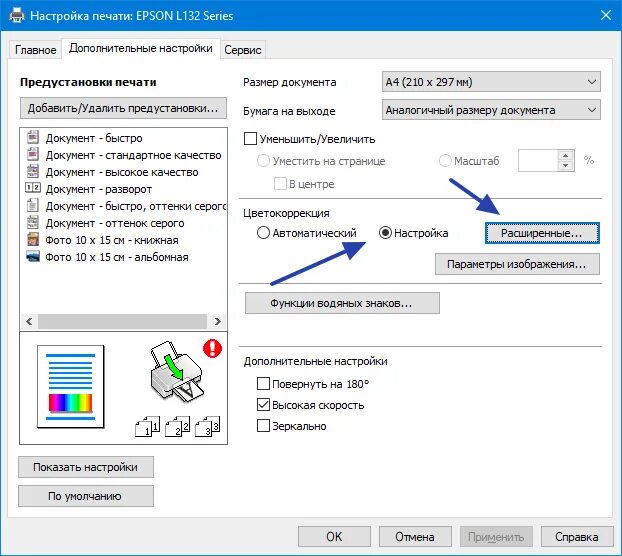Click the icon of 'Документ - быстро, оттенки серого'
This screenshot has height=556, width=622.
click(33, 205)
